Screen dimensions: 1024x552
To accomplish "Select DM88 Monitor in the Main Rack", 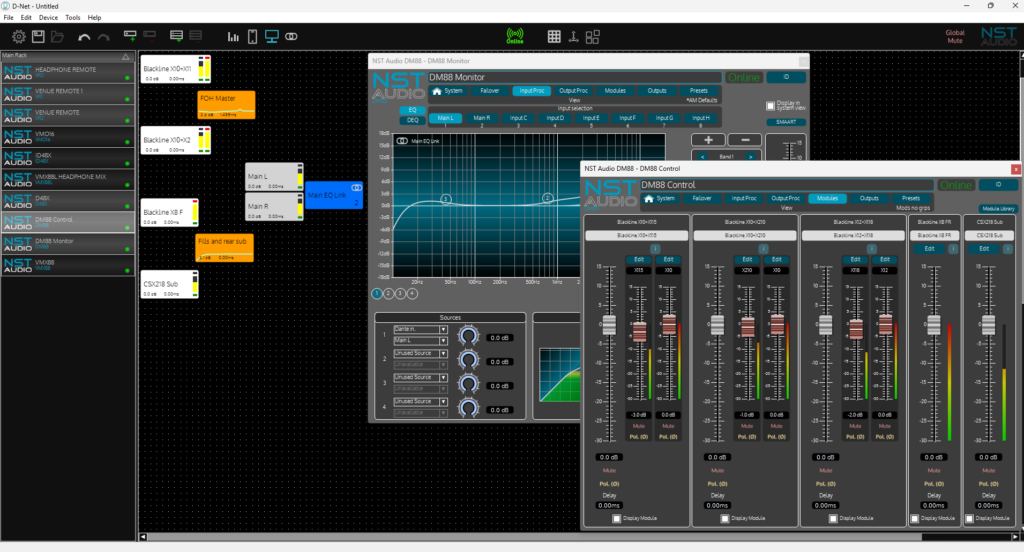I will 68,244.
